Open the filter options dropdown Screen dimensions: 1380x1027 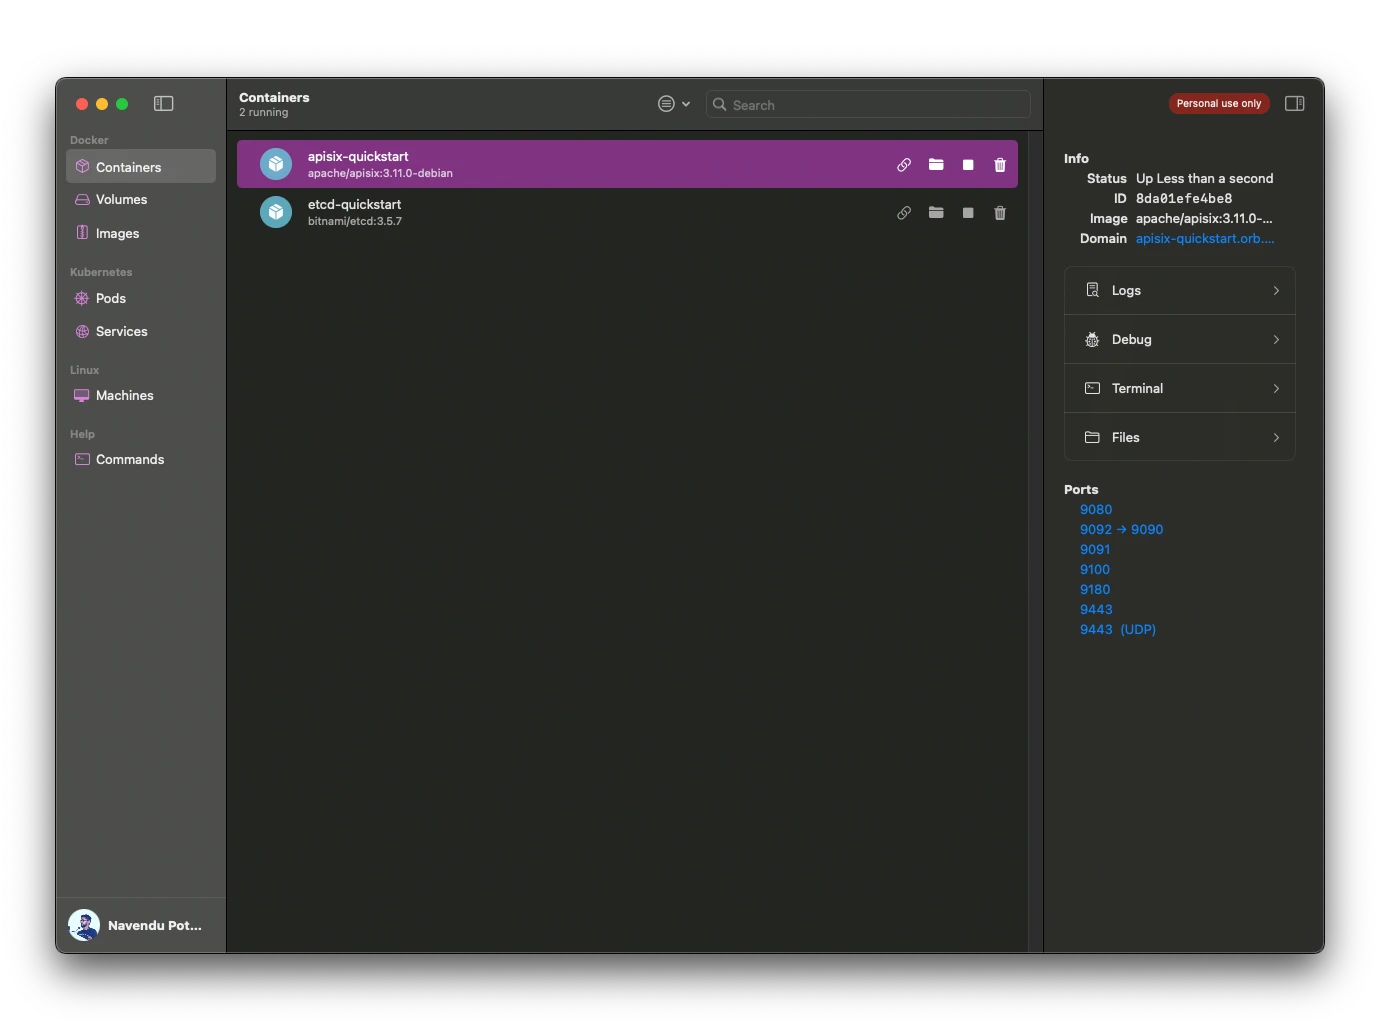pyautogui.click(x=674, y=104)
